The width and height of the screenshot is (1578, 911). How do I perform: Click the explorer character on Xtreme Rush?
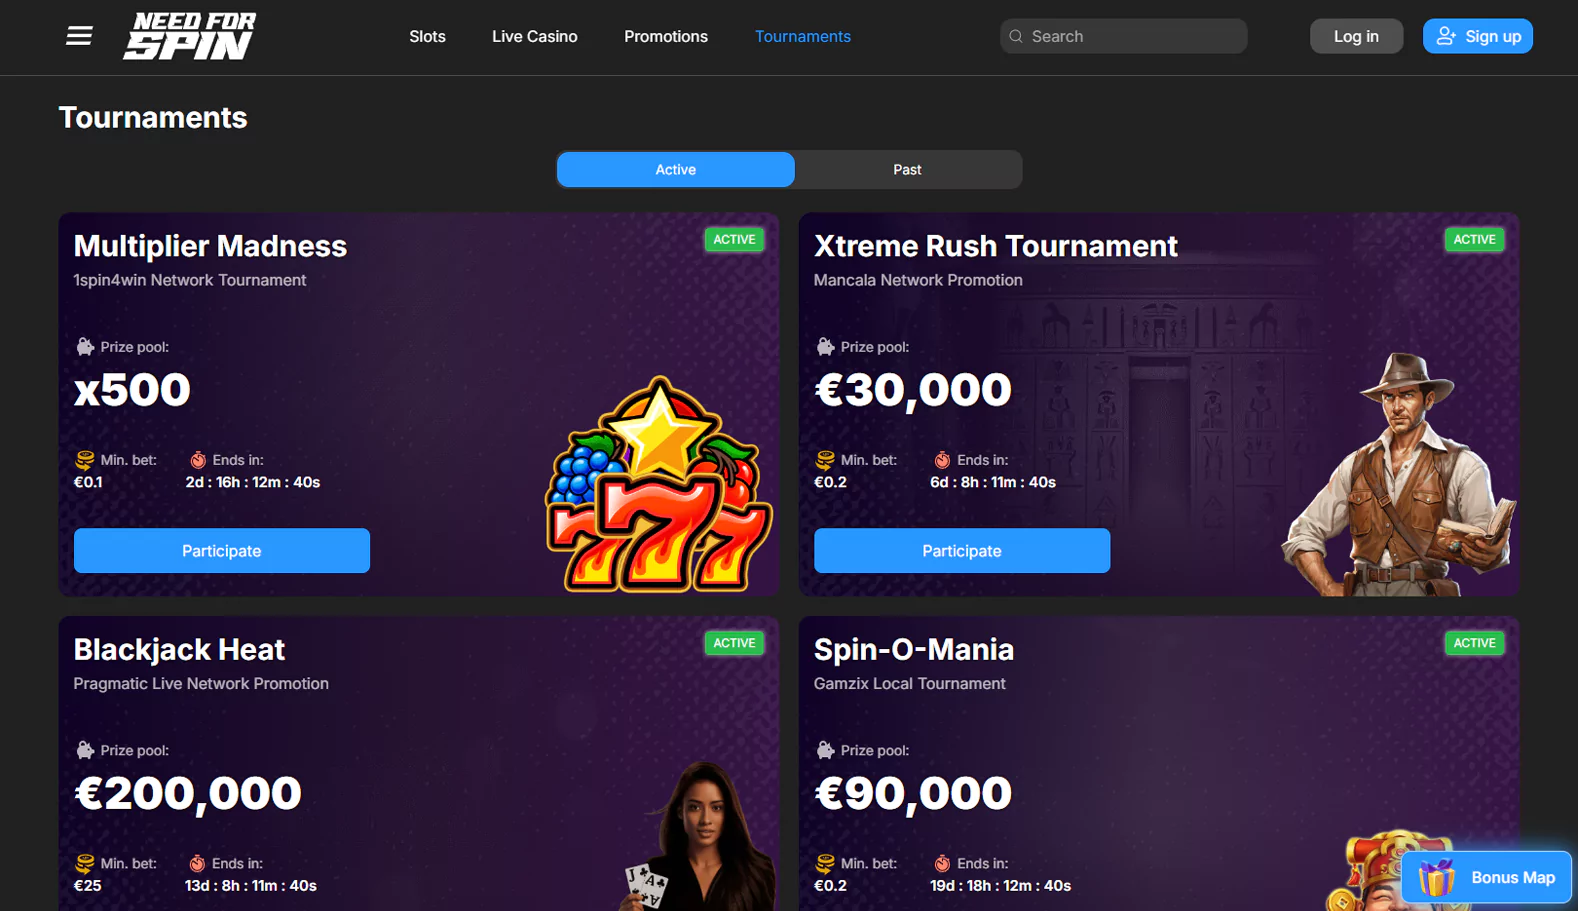(1400, 474)
